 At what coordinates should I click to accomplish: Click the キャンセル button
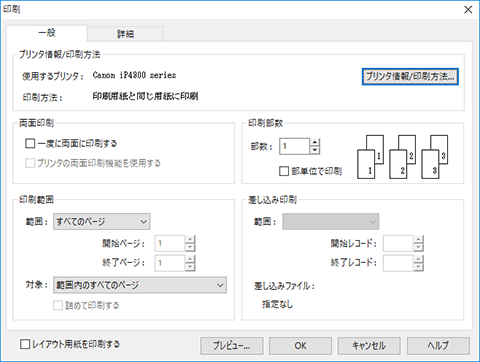tap(369, 346)
